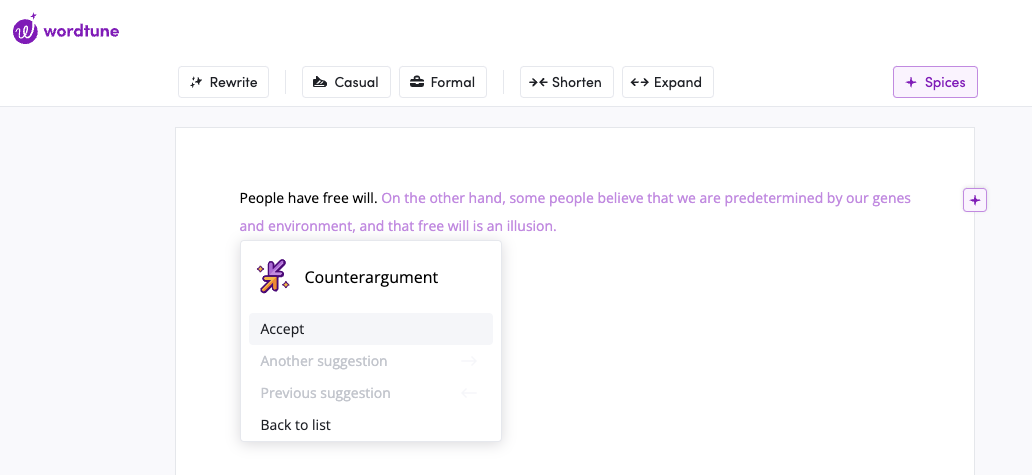Choose Previous suggestion in the popup

click(325, 393)
